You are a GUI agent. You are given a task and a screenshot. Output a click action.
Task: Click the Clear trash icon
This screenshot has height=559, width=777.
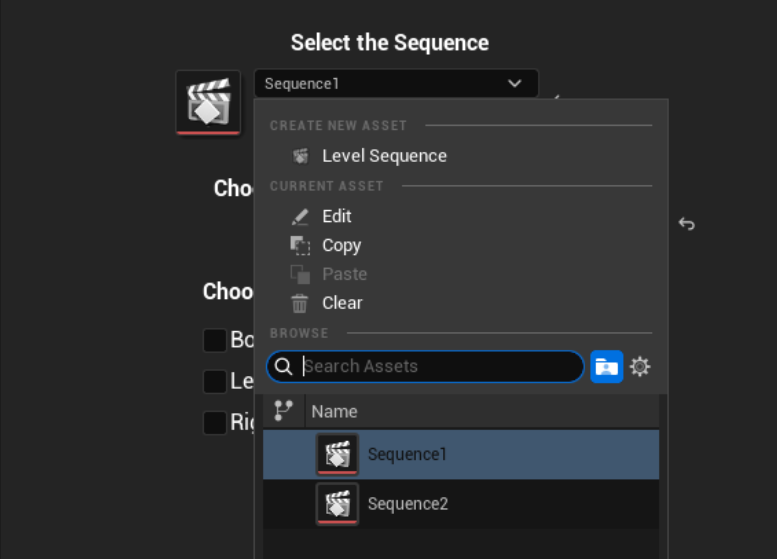[300, 303]
